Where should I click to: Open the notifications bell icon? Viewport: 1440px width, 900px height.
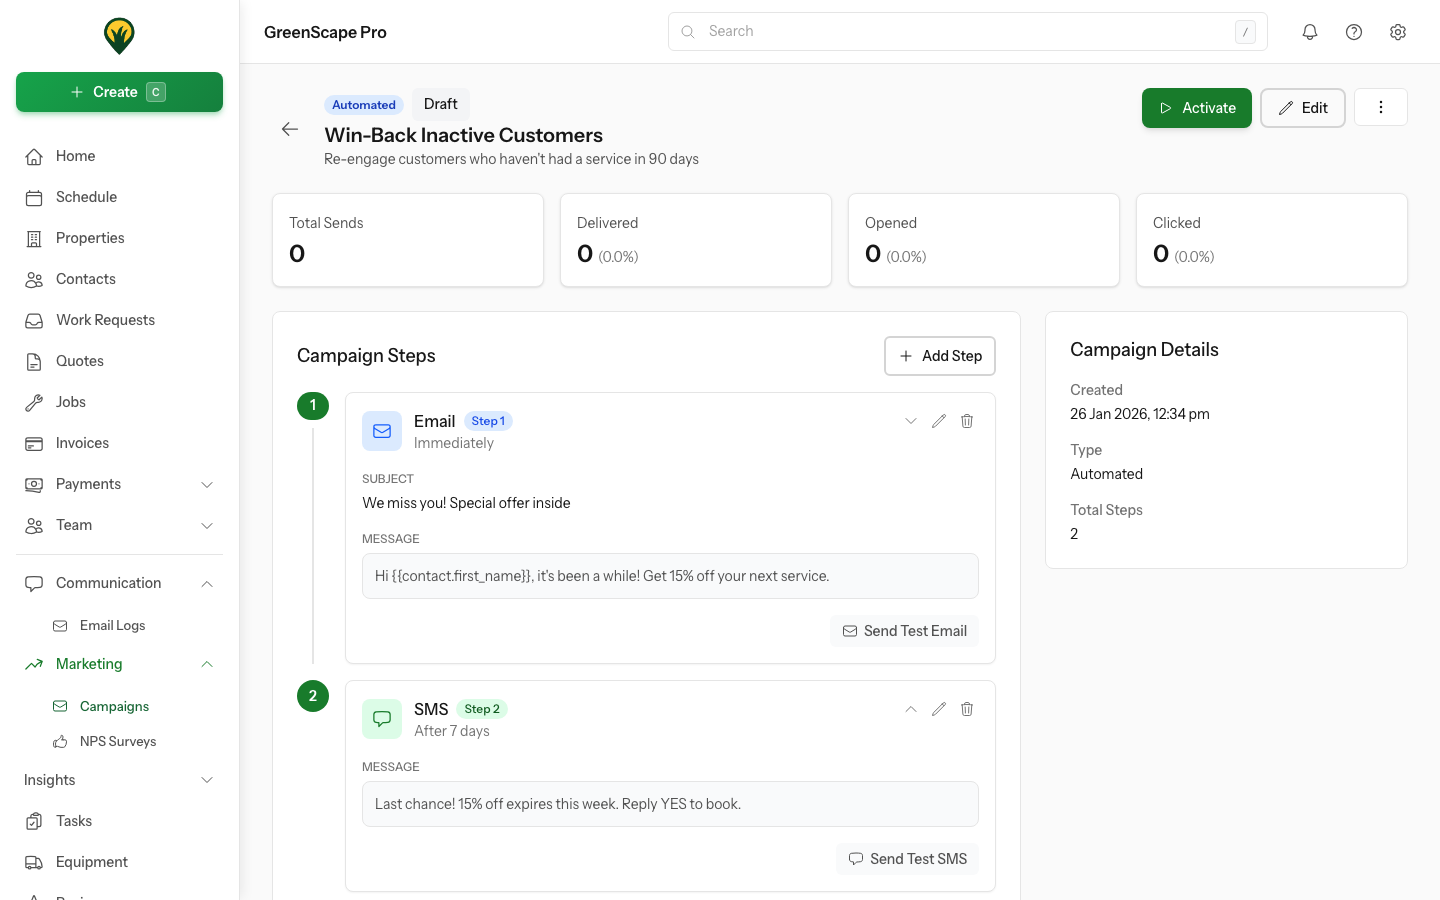[1309, 31]
